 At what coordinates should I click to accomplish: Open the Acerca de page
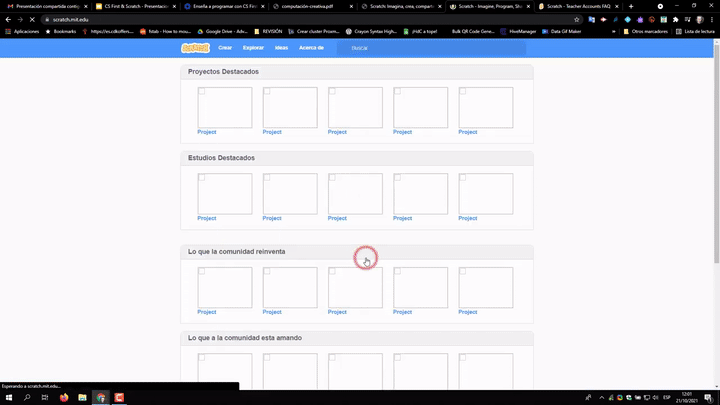click(x=312, y=47)
